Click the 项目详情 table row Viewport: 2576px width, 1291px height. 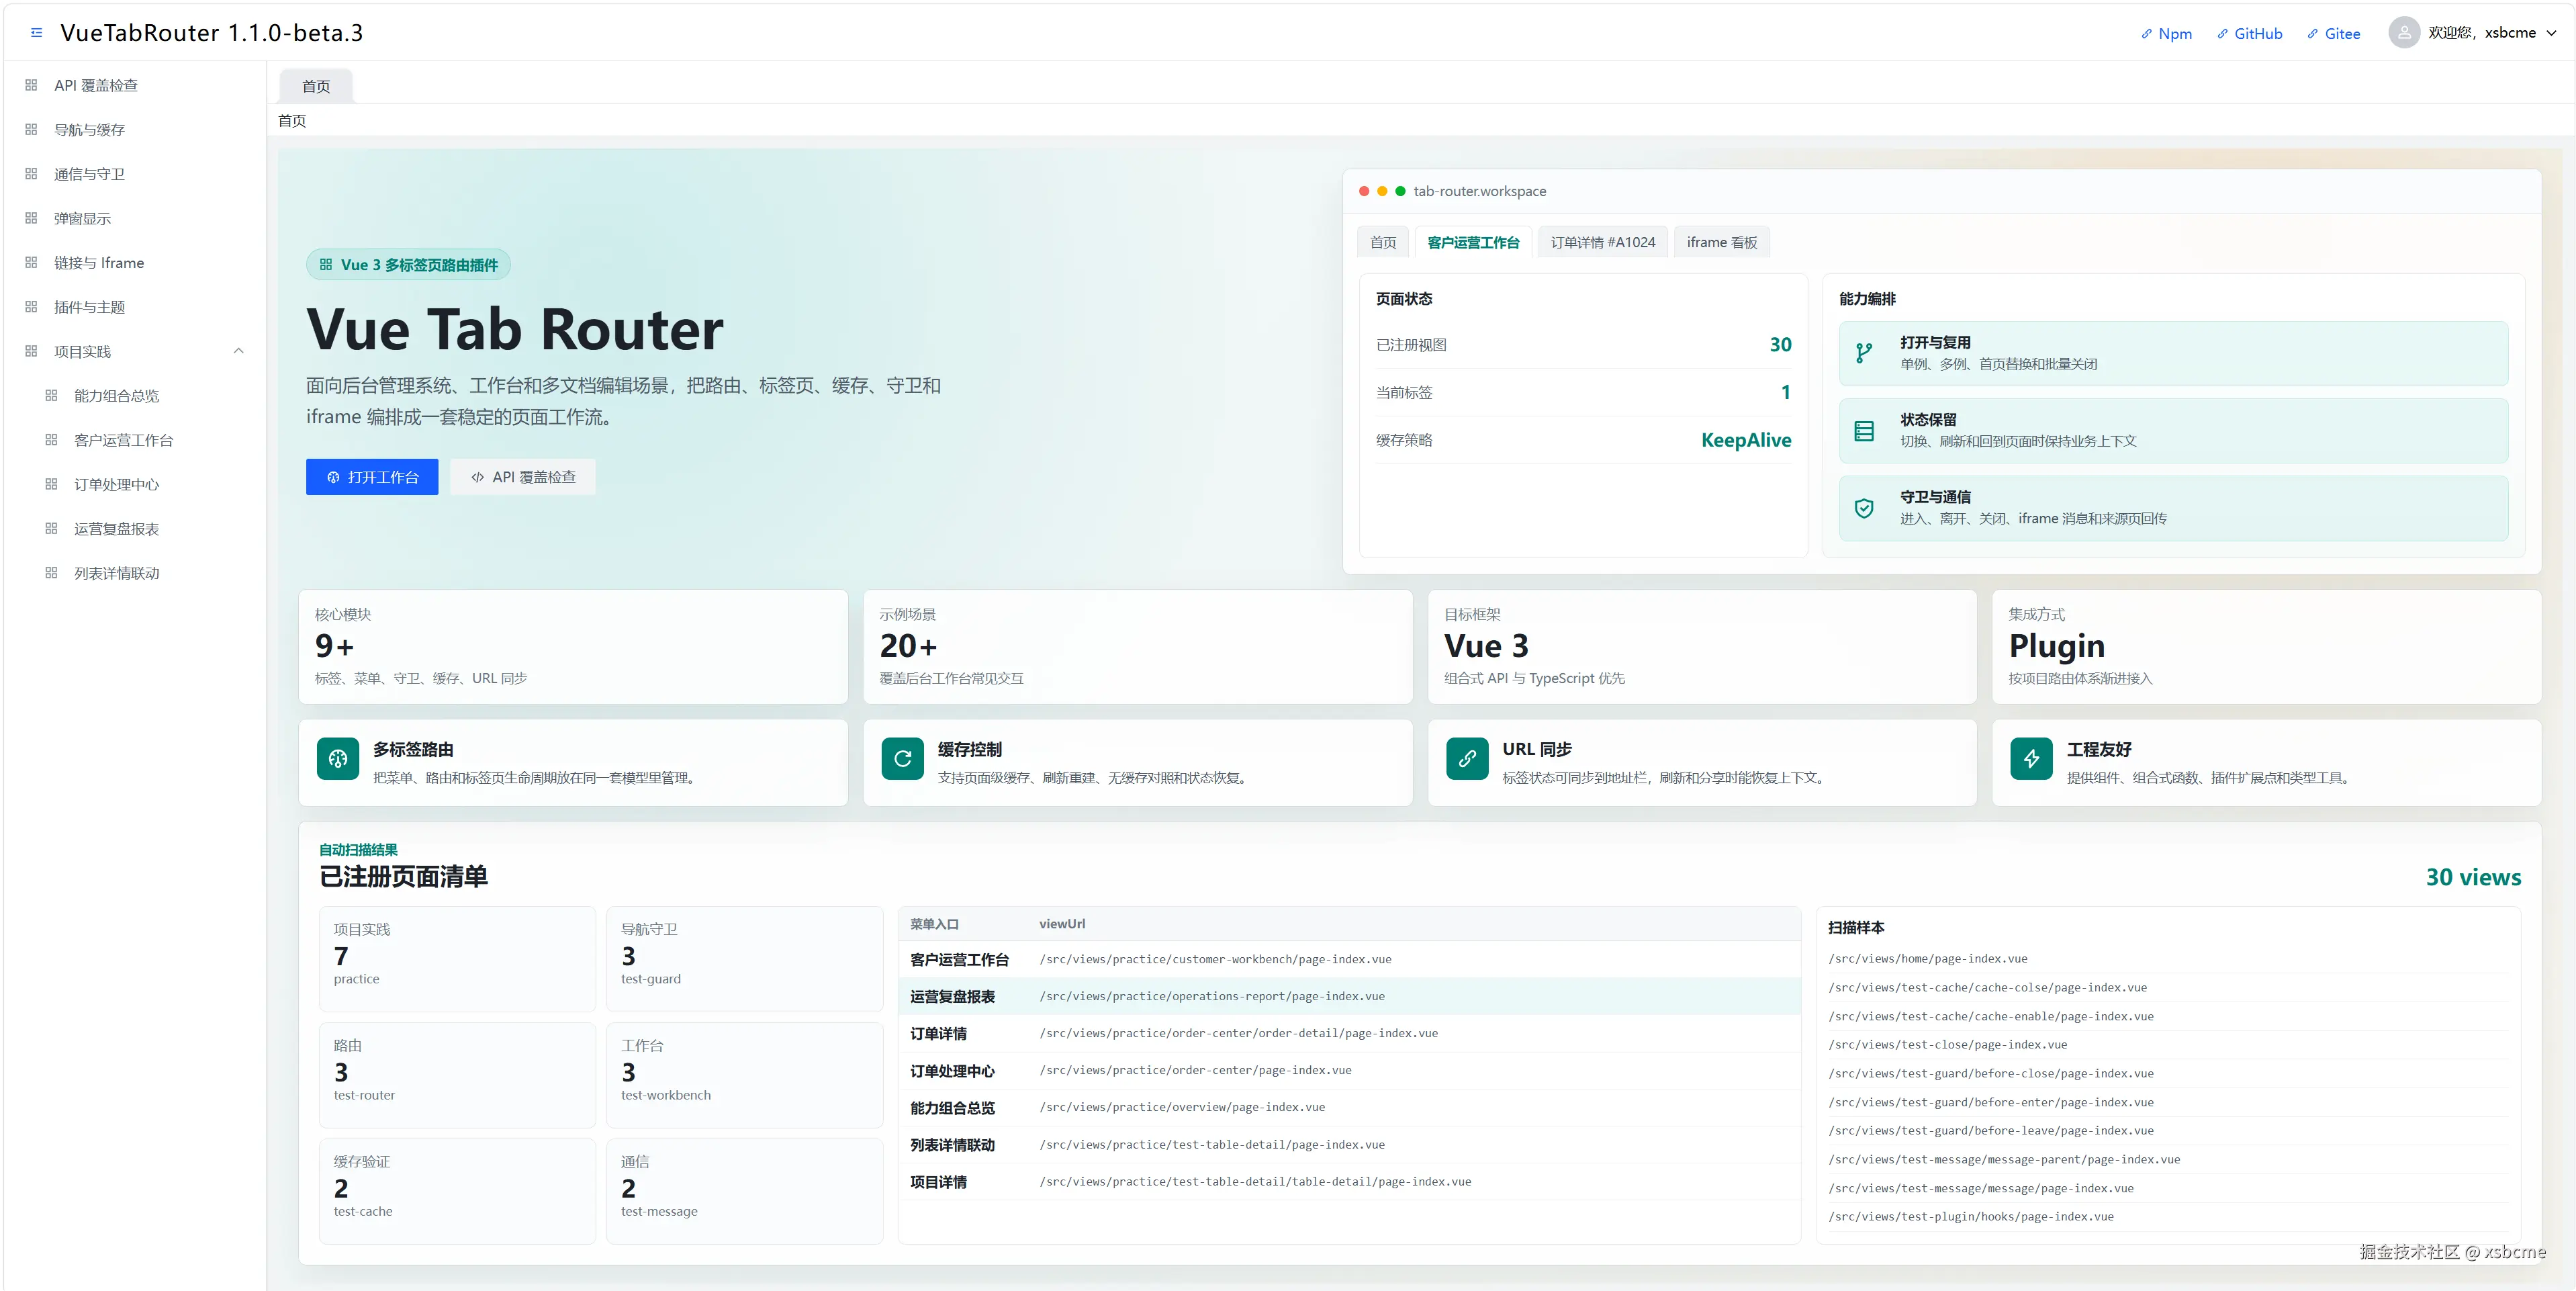click(x=1349, y=1182)
